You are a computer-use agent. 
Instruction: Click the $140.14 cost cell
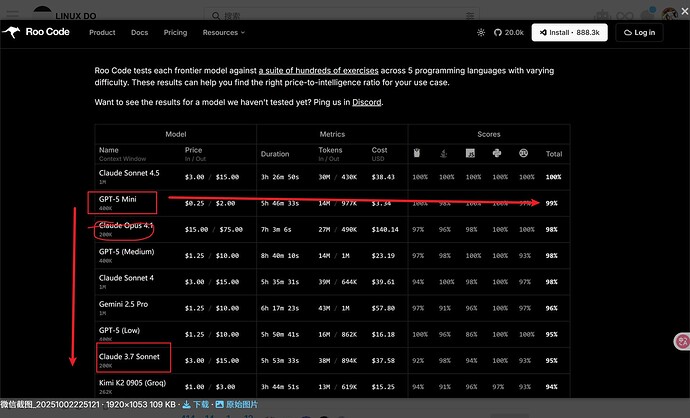coord(385,230)
